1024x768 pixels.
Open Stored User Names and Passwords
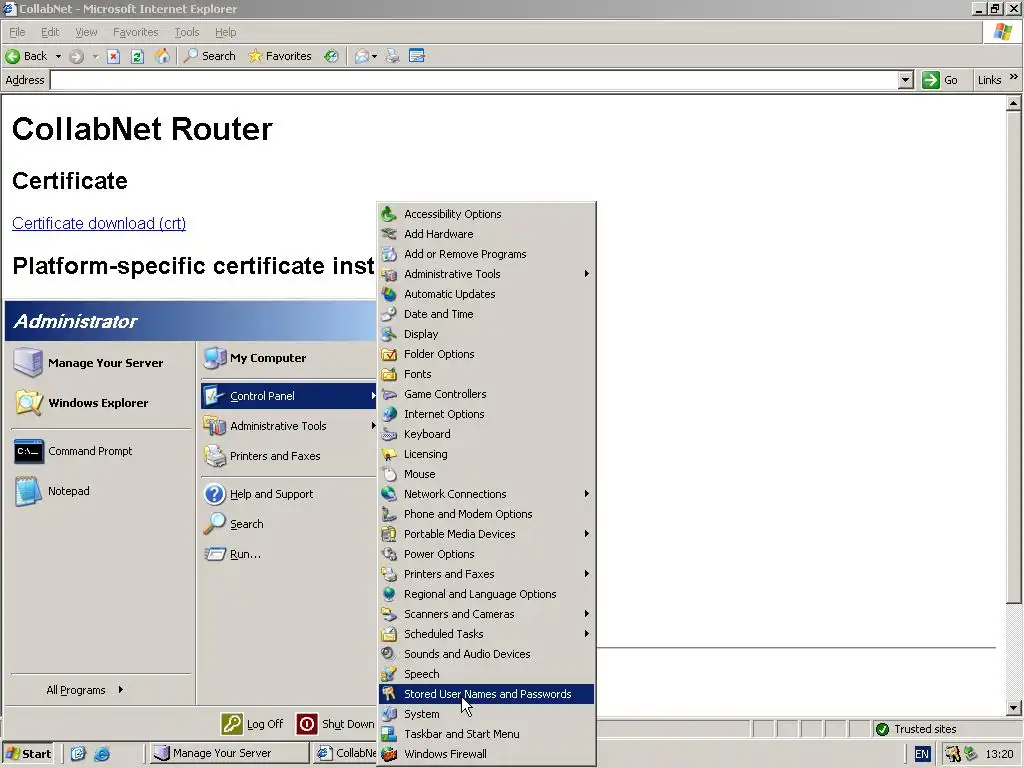click(x=487, y=694)
